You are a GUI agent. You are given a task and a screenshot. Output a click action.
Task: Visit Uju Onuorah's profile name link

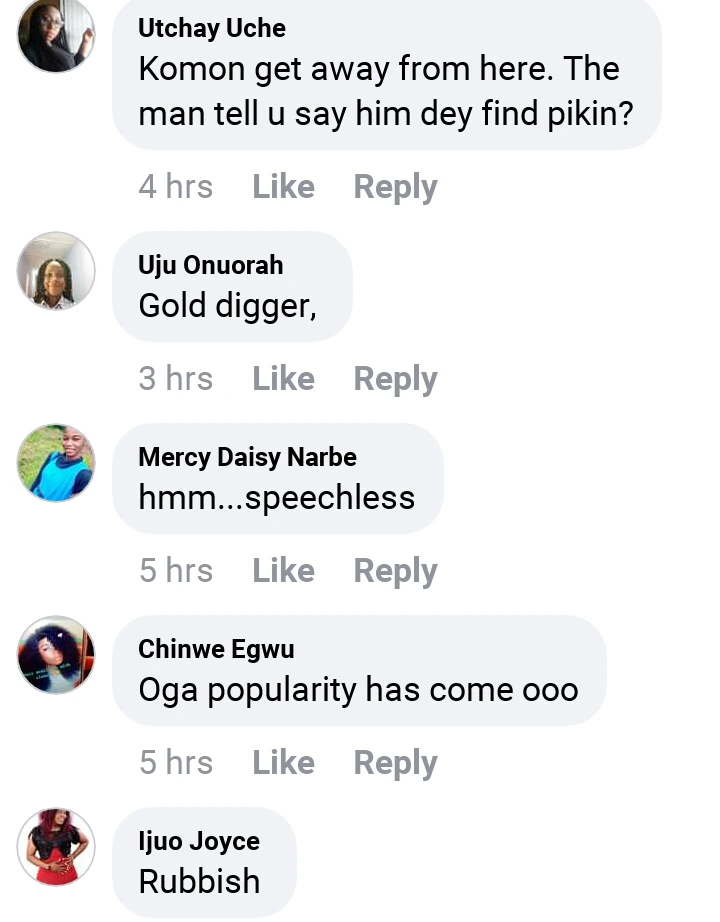pyautogui.click(x=211, y=265)
